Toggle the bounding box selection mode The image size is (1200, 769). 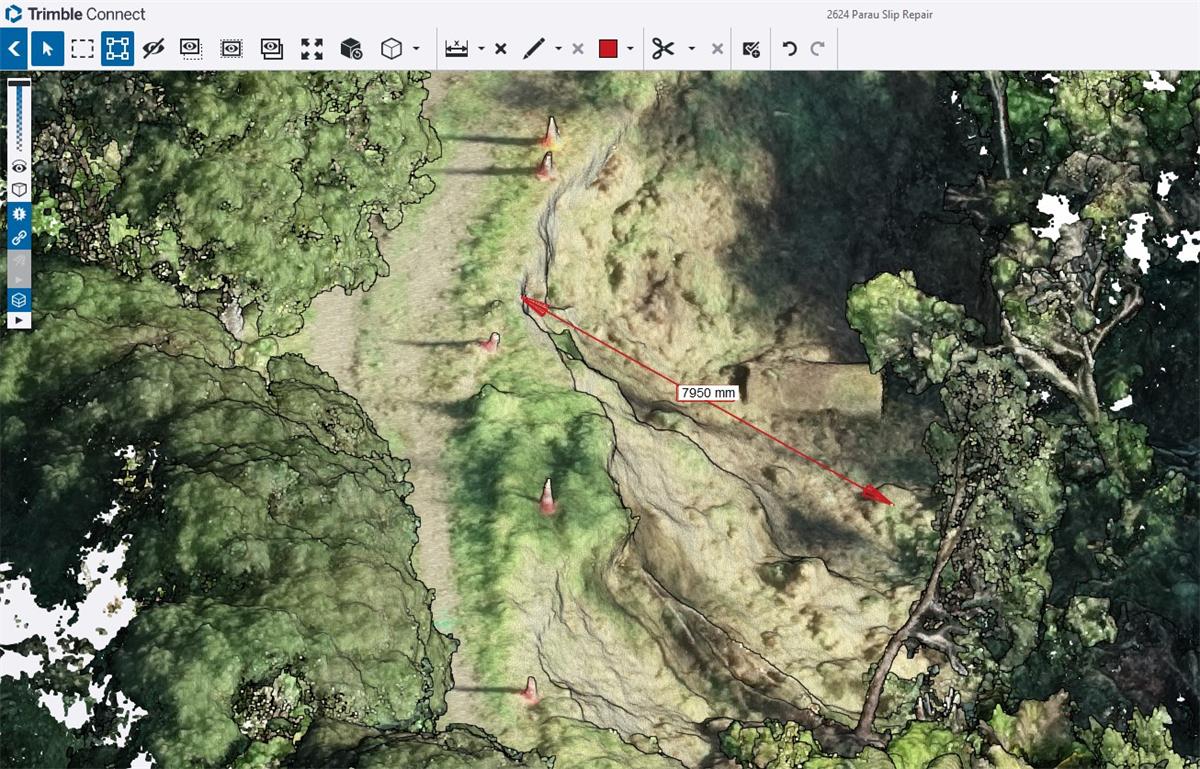click(117, 48)
